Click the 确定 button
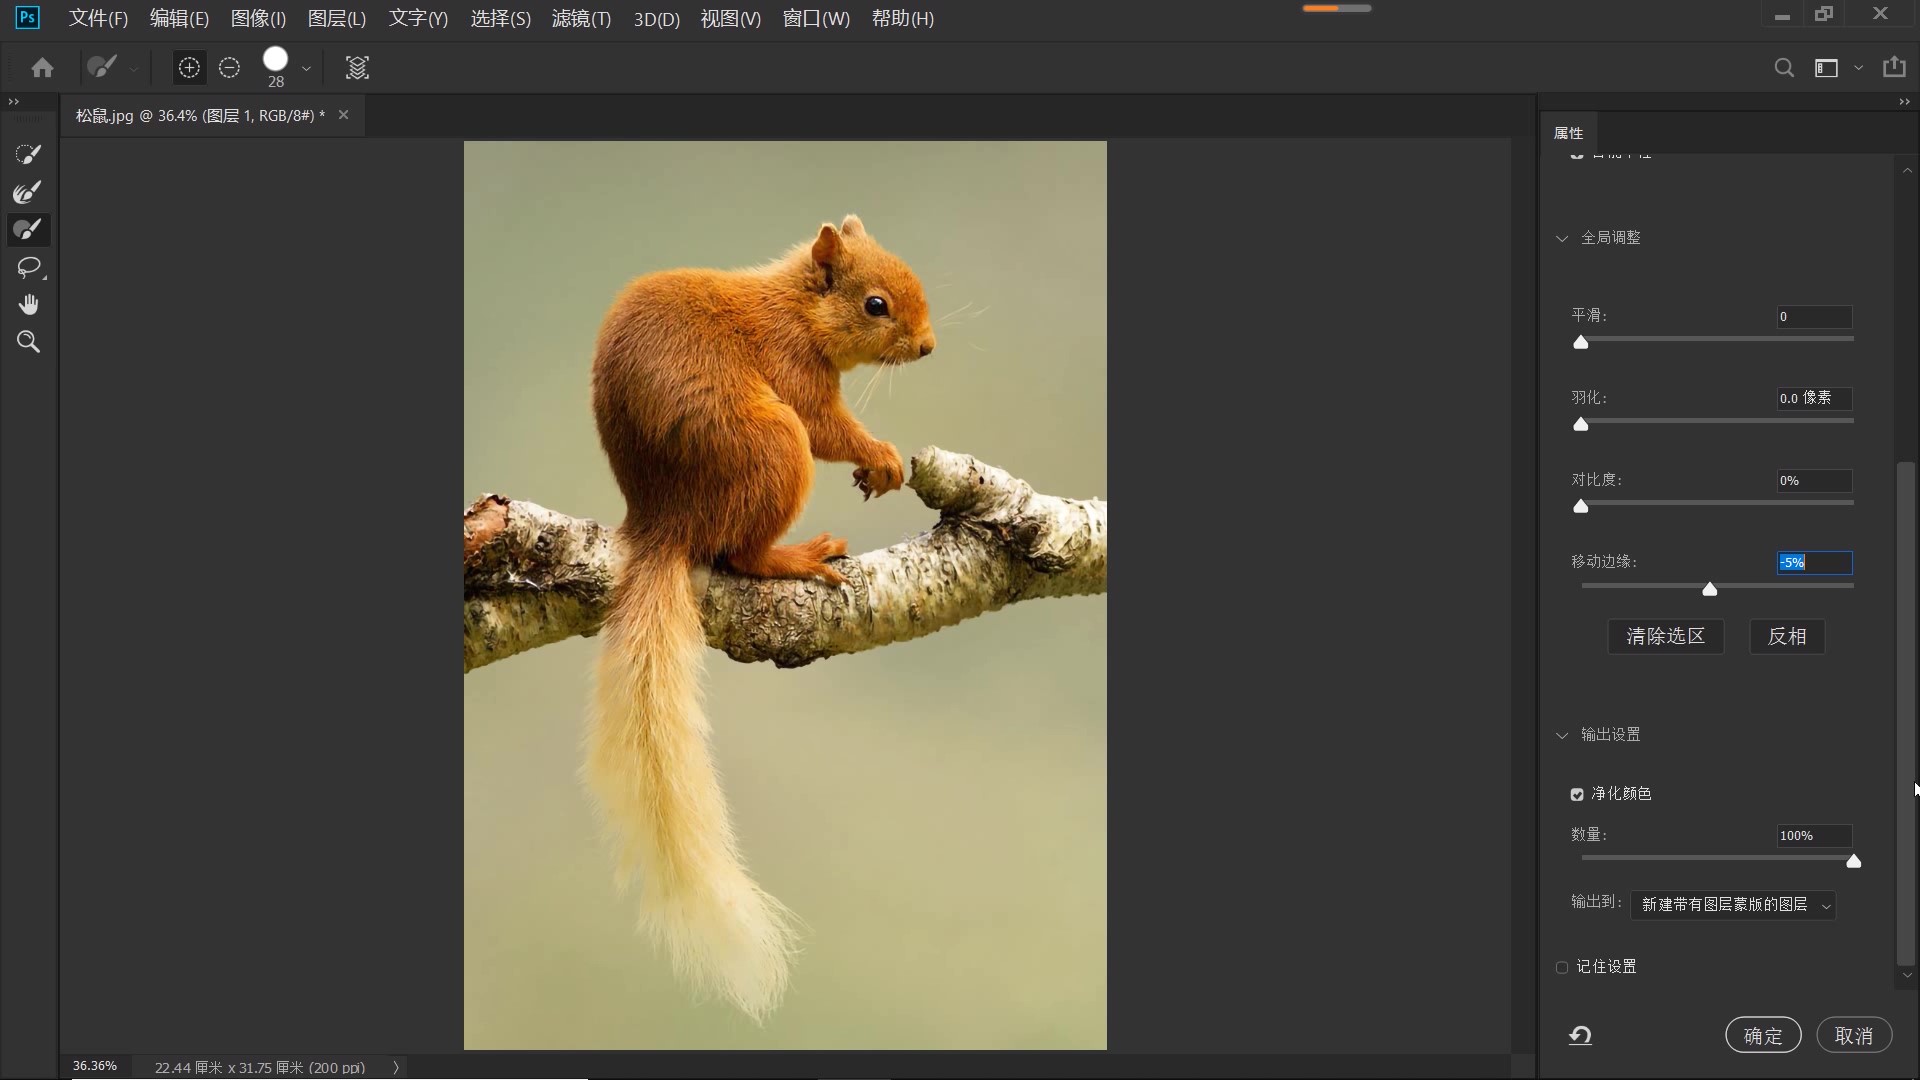 (x=1762, y=1036)
